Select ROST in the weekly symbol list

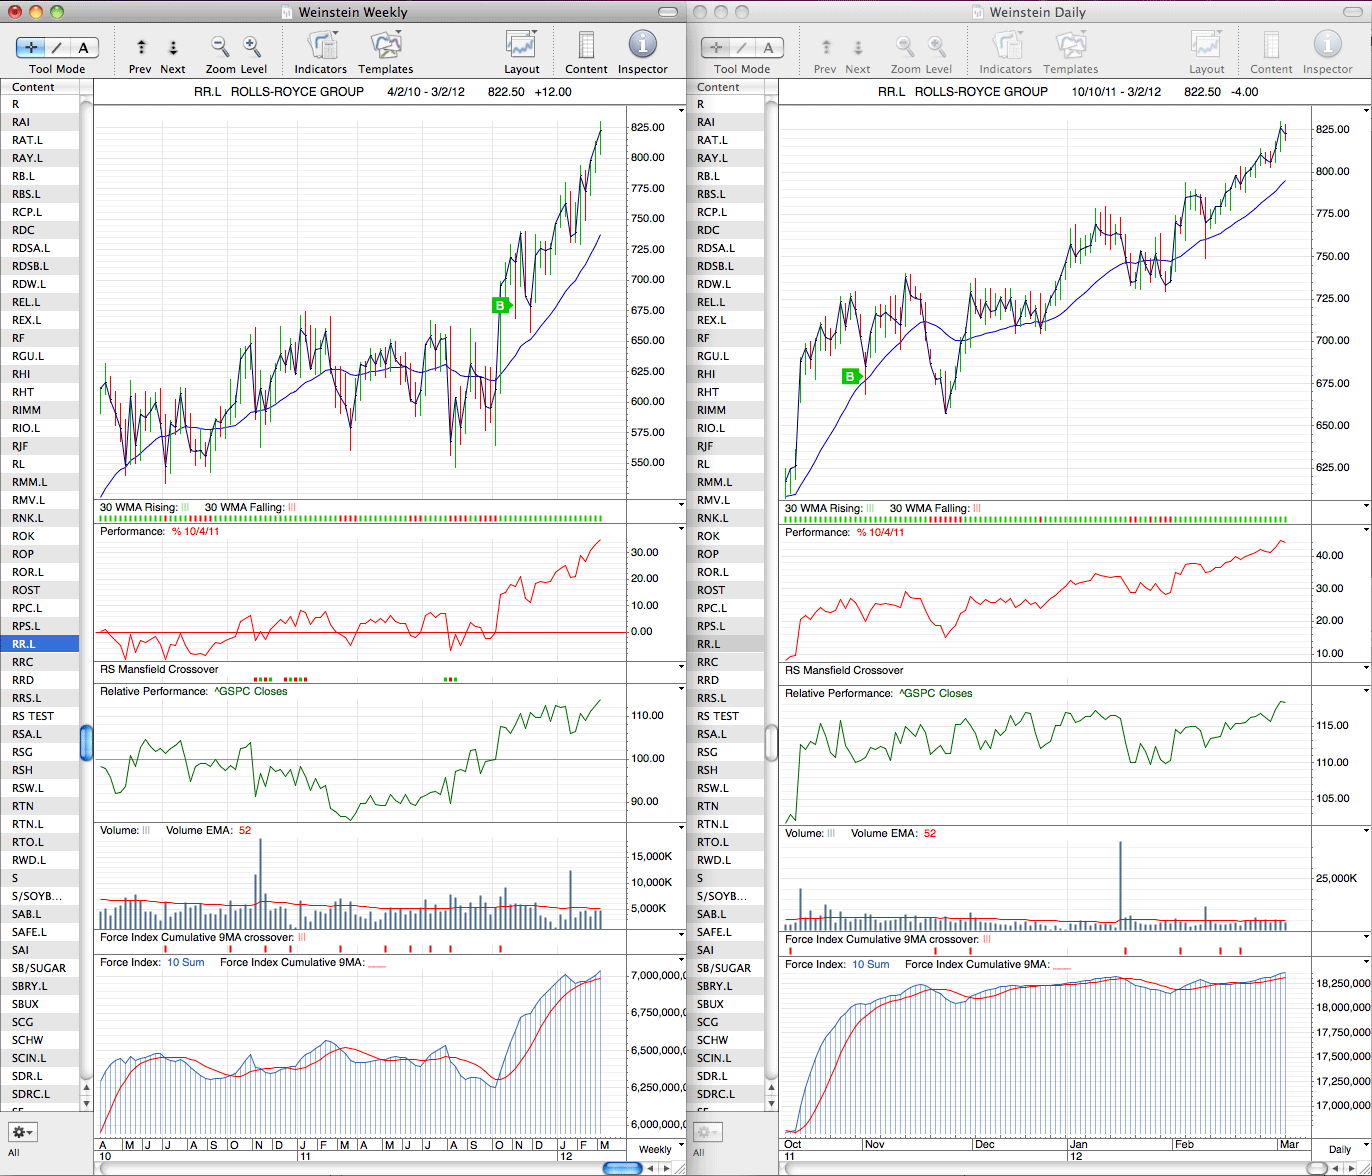(40, 590)
